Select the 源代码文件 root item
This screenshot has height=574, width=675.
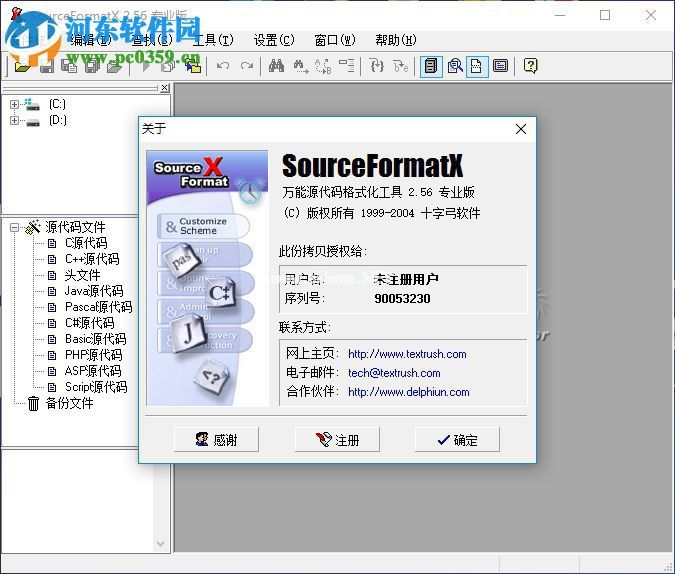pyautogui.click(x=75, y=227)
